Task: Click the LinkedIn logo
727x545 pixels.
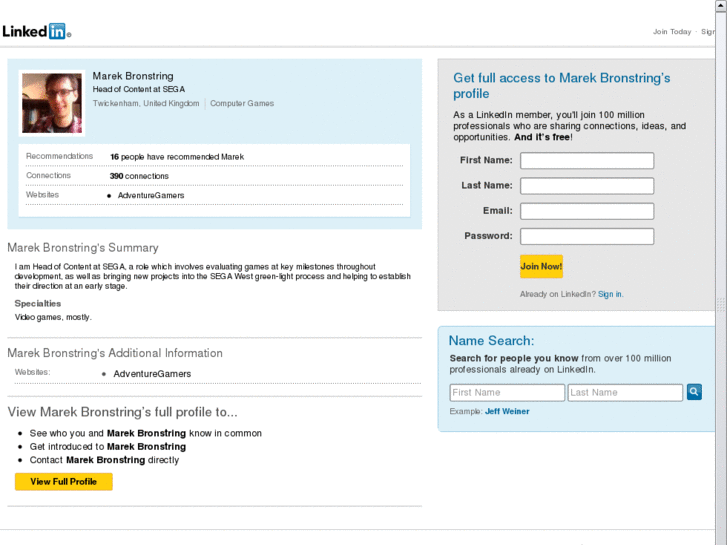Action: pos(36,31)
